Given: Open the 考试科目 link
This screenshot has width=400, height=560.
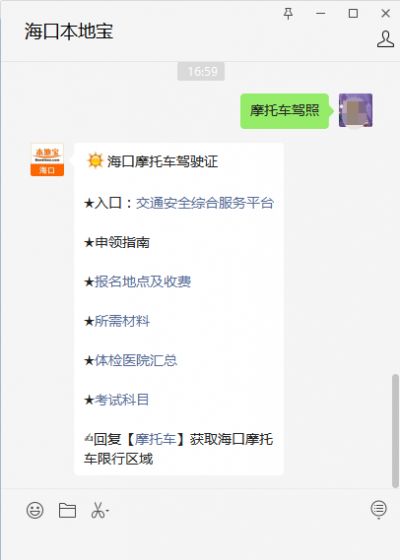Looking at the screenshot, I should click(122, 400).
